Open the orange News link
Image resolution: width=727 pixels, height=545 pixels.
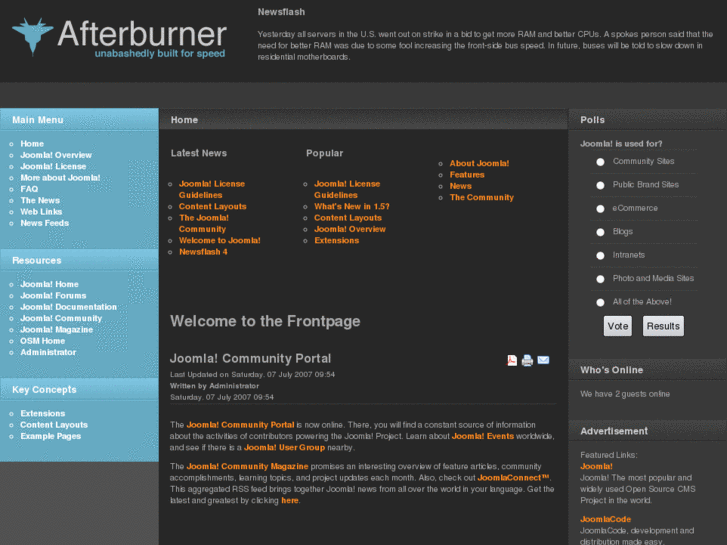pos(460,186)
